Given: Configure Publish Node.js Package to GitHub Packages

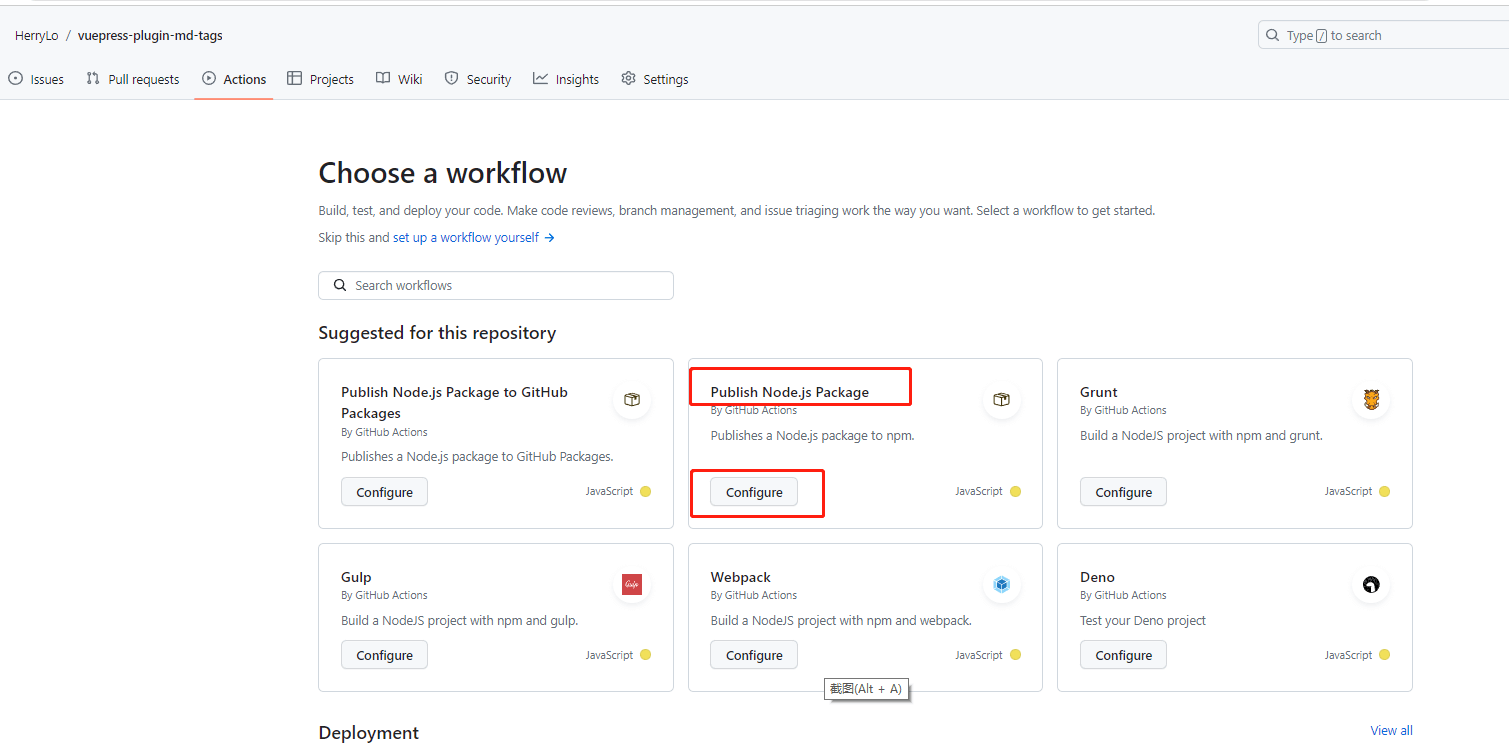Looking at the screenshot, I should coord(385,492).
